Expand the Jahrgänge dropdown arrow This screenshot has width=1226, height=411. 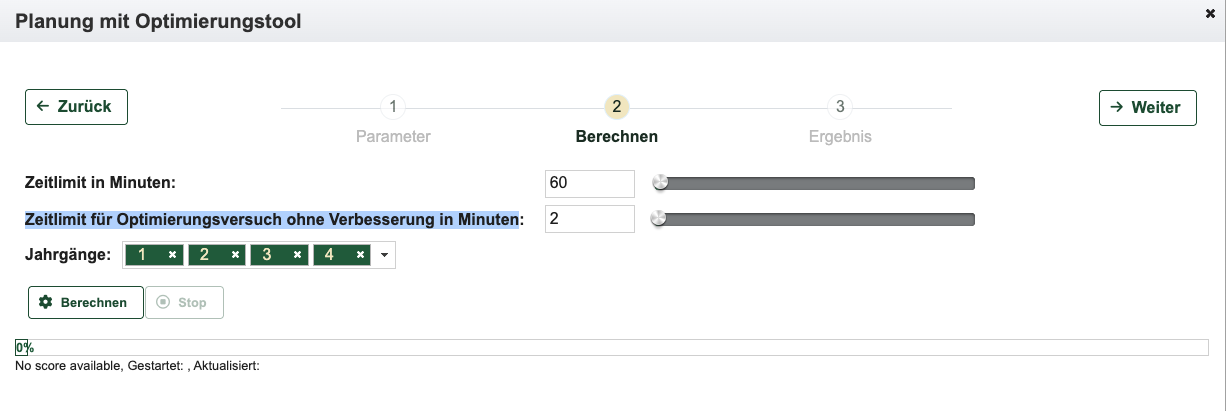click(385, 256)
